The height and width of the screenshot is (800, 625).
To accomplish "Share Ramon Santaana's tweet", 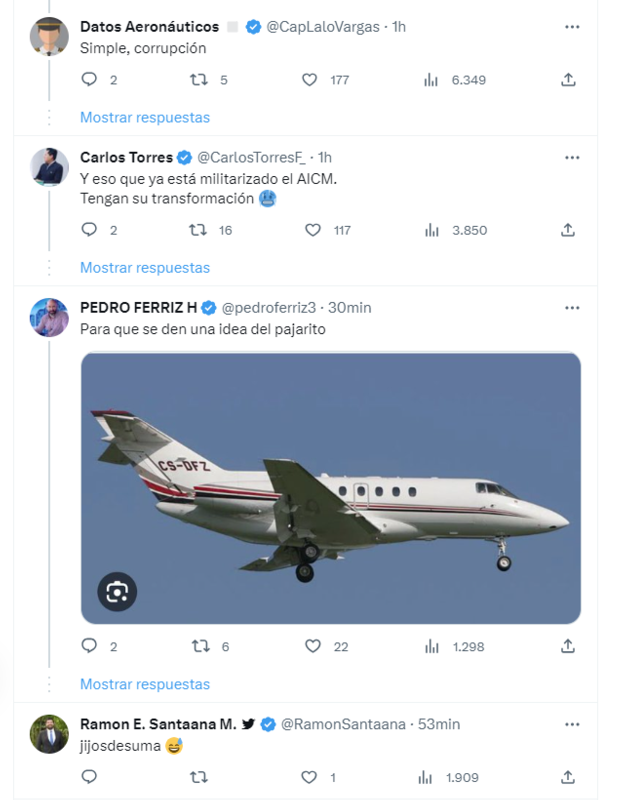I will pyautogui.click(x=568, y=777).
